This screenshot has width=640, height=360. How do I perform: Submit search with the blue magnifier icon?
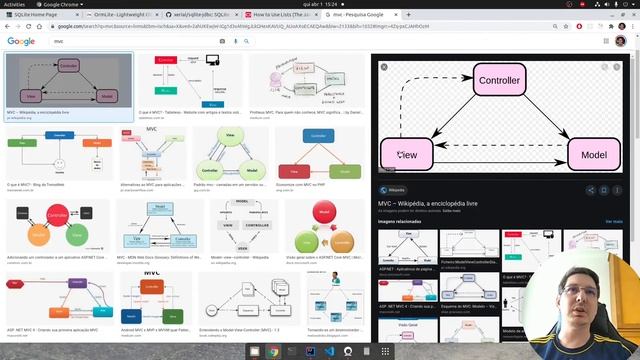click(247, 41)
